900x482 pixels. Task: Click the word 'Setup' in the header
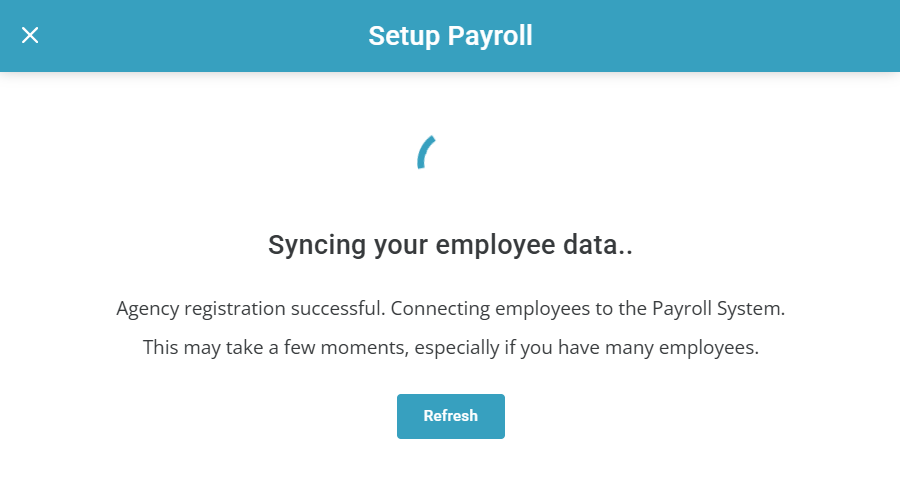(404, 36)
